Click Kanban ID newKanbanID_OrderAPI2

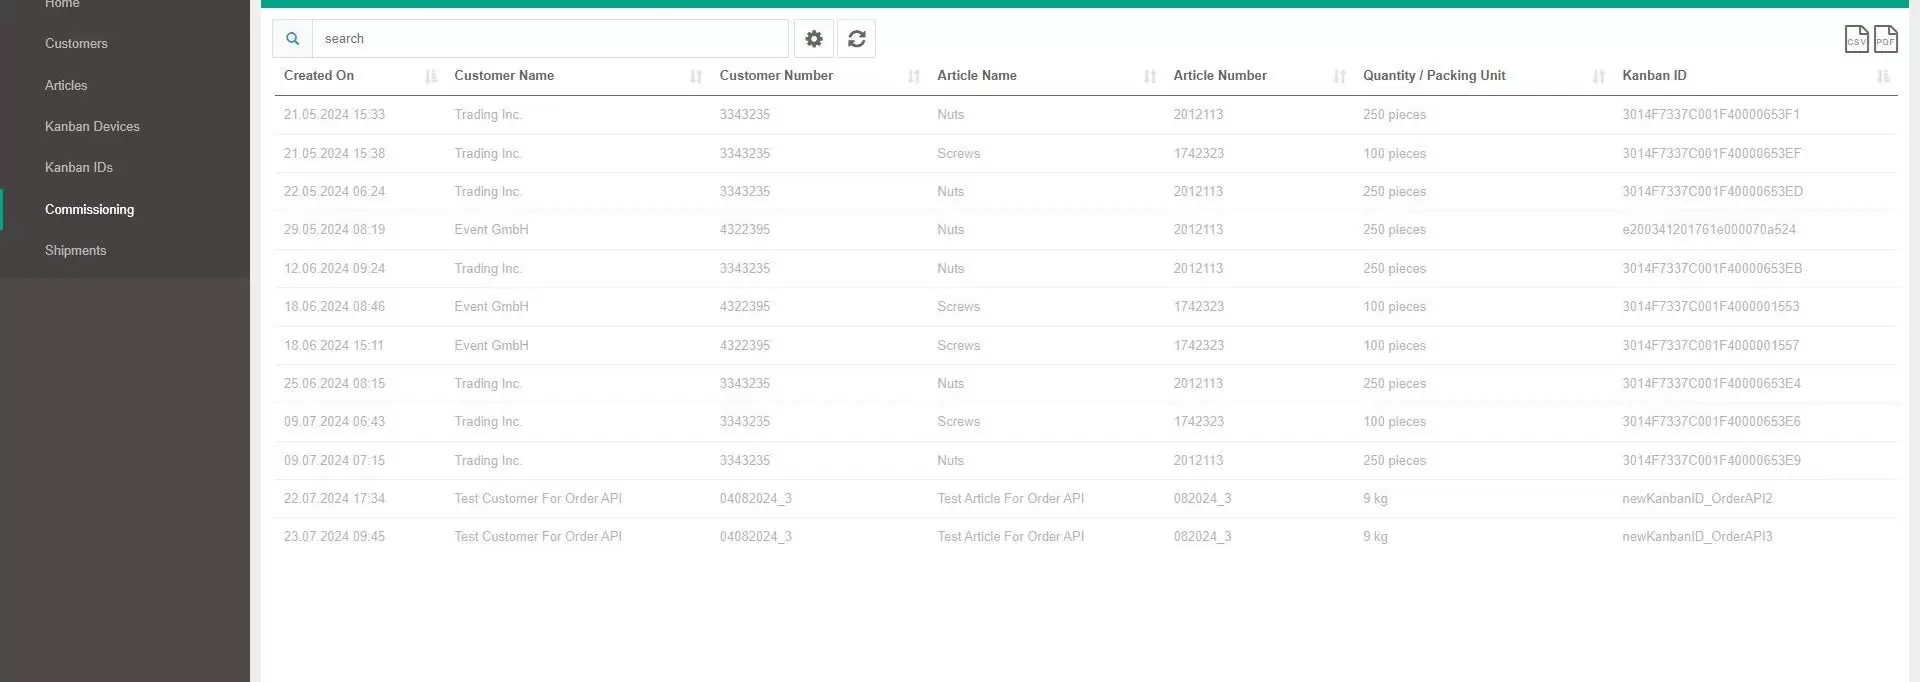coord(1697,498)
